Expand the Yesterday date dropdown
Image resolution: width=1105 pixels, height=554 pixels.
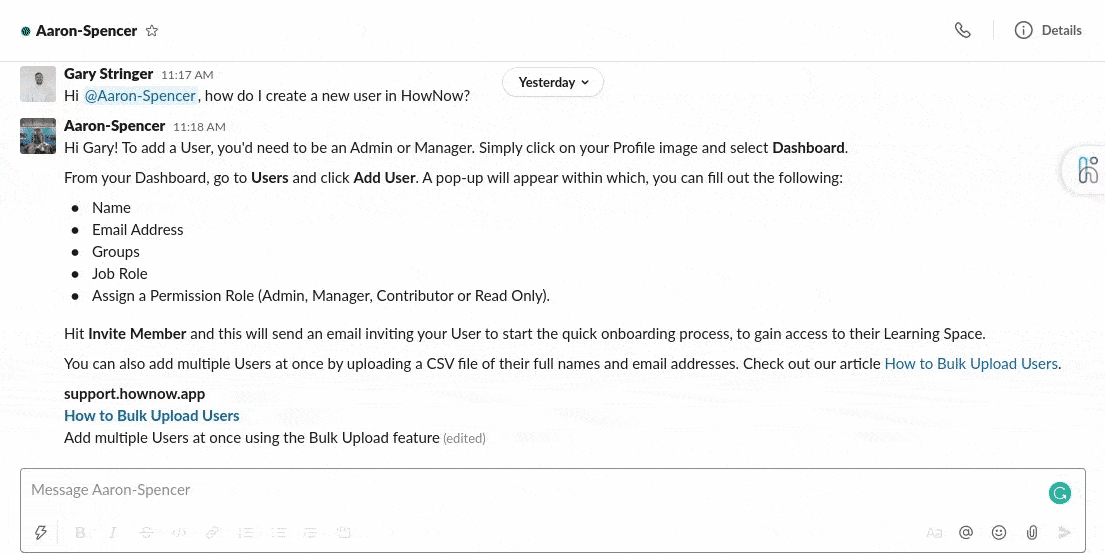(553, 82)
